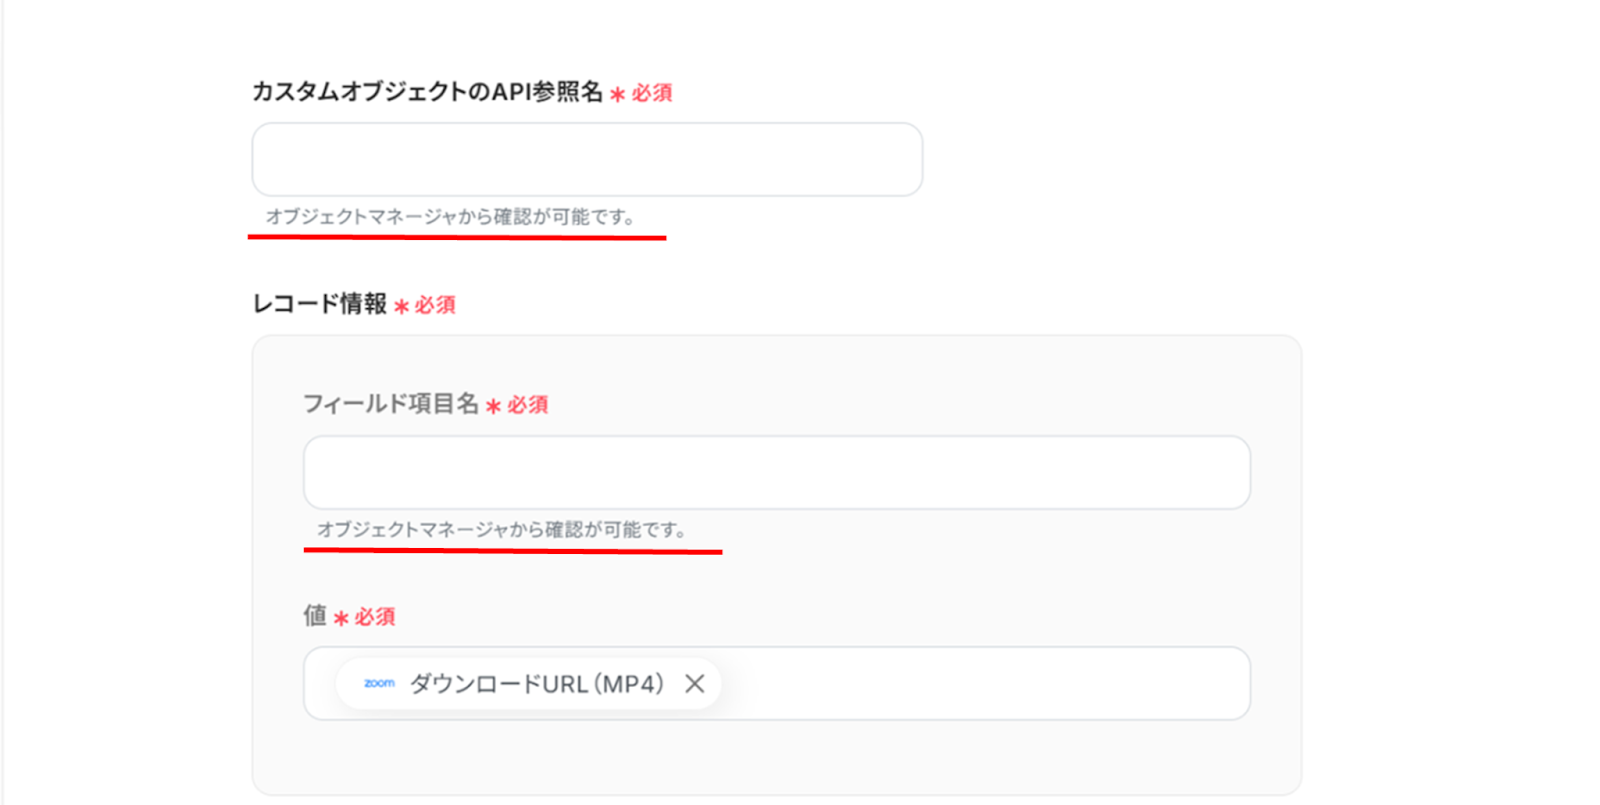Click red asterisk next to フィールド項目名
Screen dimensions: 1600x805
(x=493, y=406)
